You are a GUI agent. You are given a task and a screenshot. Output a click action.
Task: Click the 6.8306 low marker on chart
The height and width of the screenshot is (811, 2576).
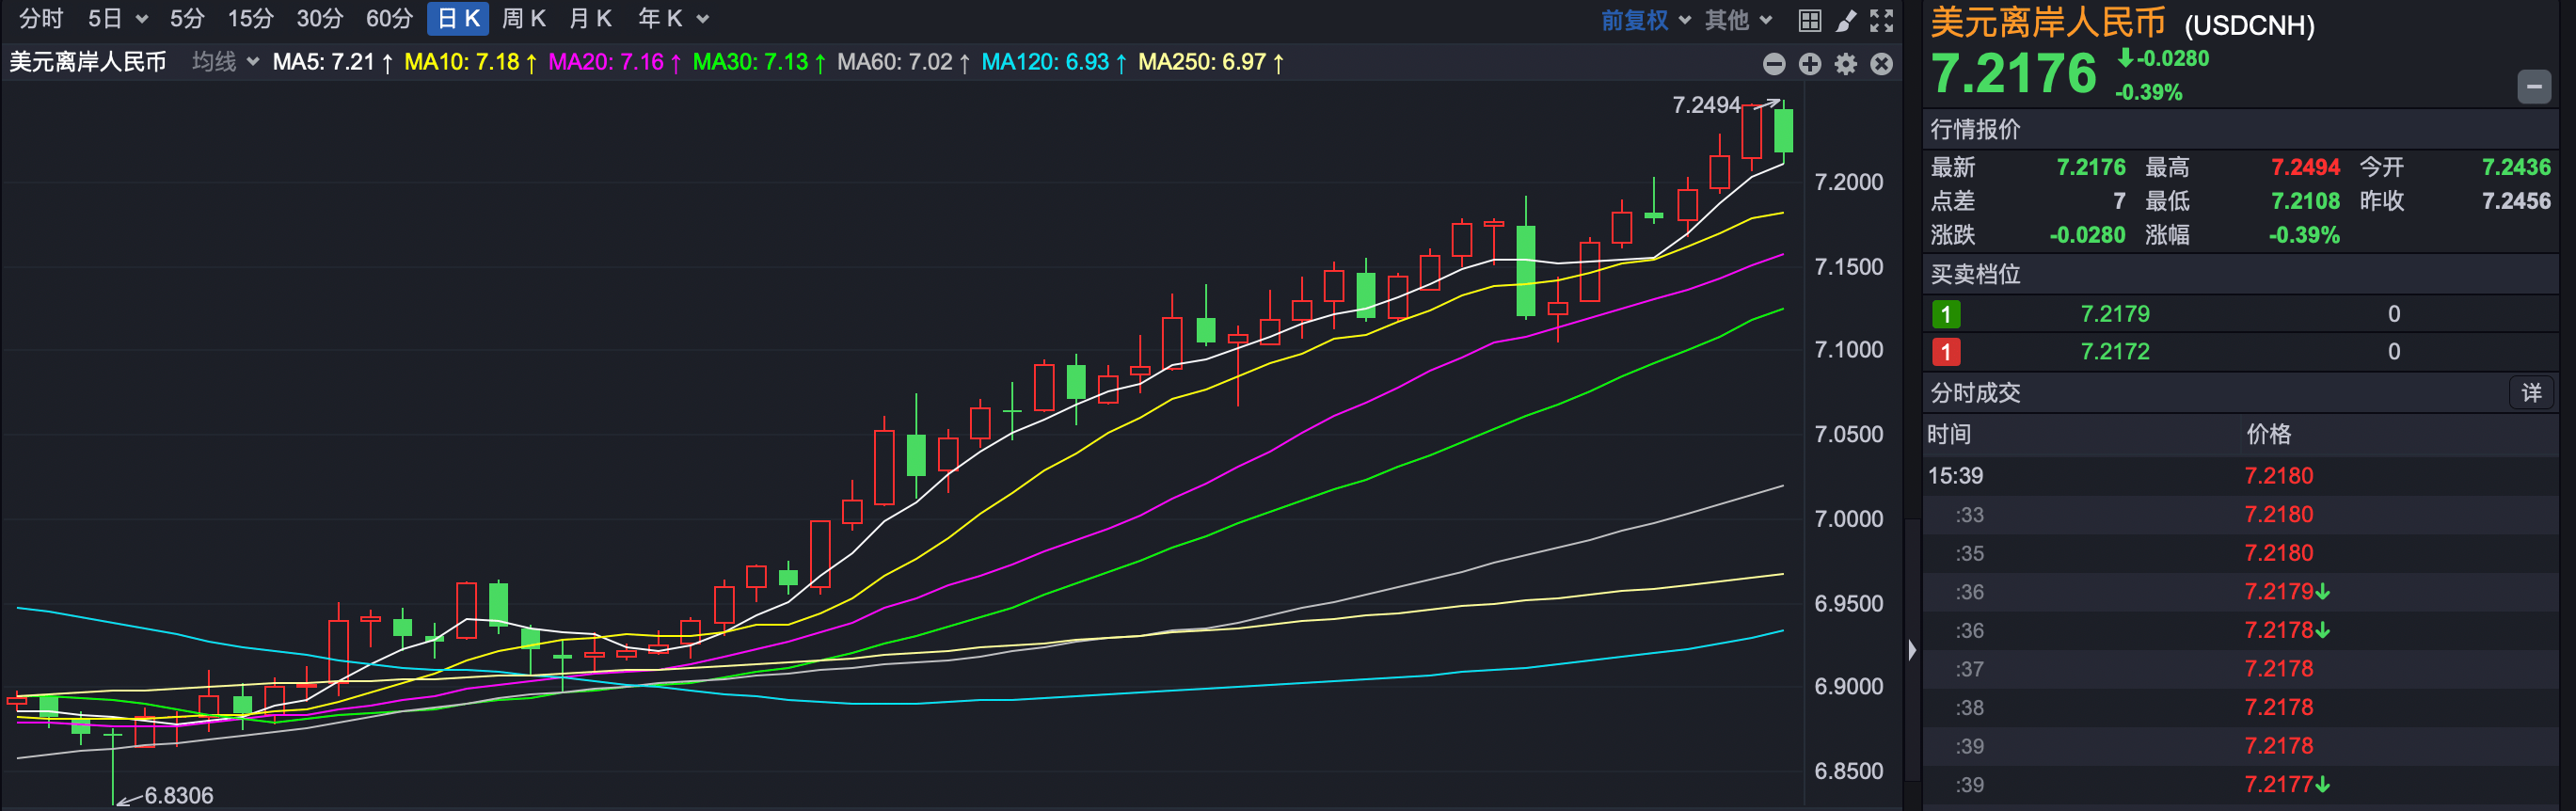pos(179,795)
